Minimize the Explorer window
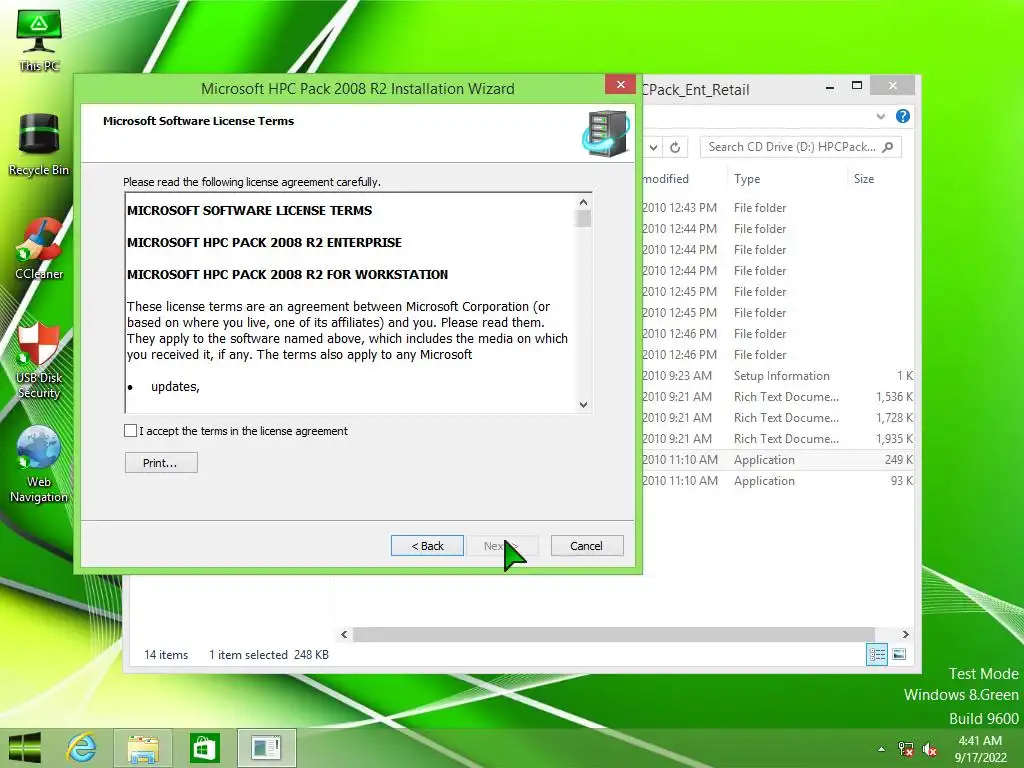Viewport: 1024px width, 768px height. point(829,86)
